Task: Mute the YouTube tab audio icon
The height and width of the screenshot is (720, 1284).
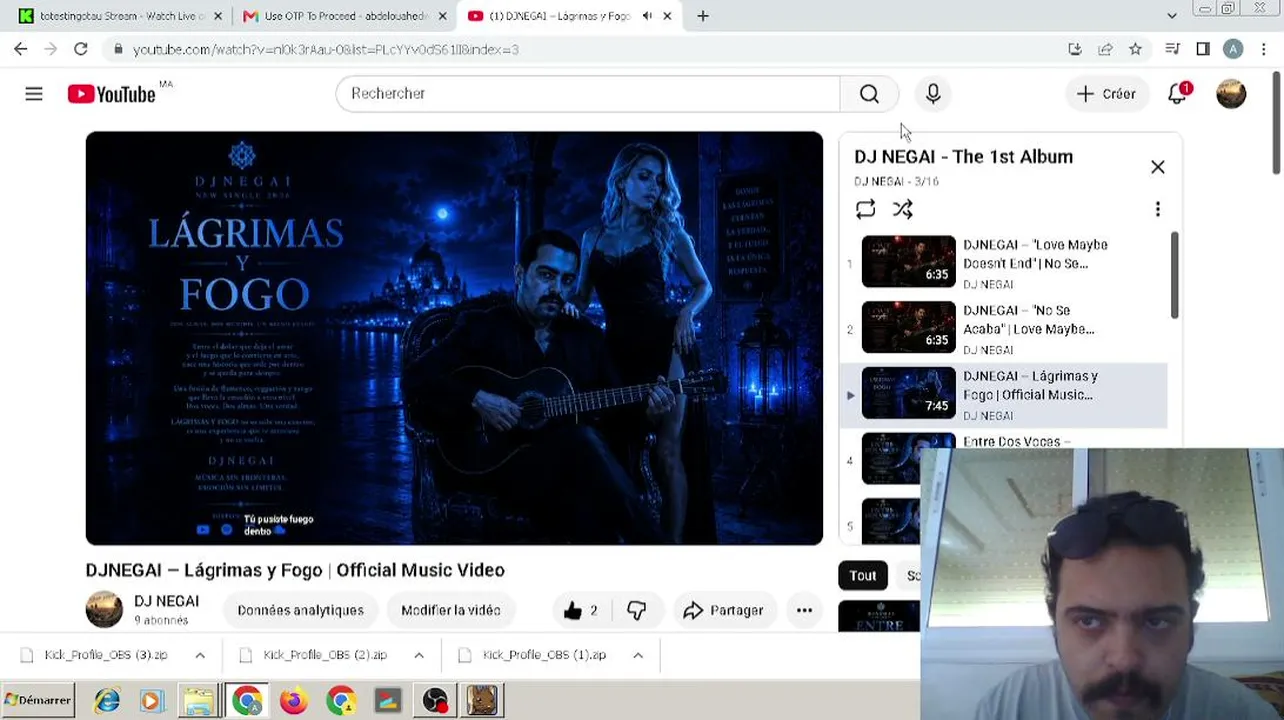Action: [647, 16]
